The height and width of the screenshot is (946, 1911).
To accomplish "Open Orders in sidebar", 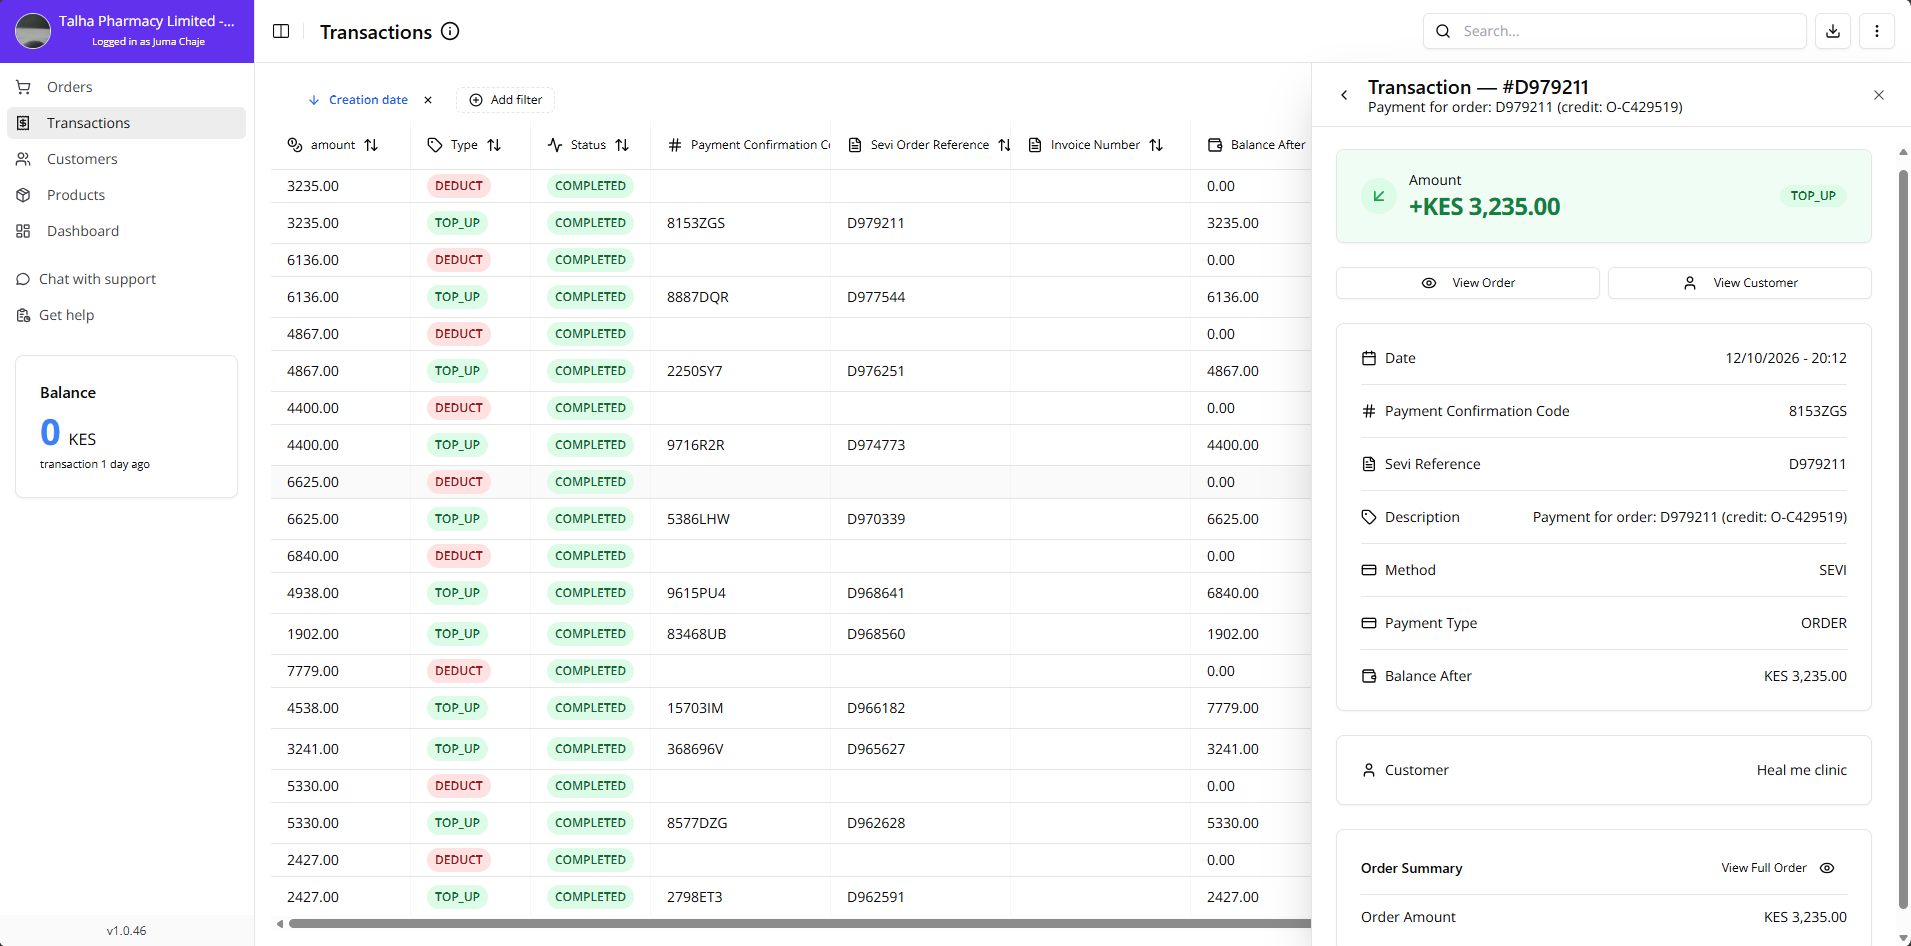I will pos(126,87).
